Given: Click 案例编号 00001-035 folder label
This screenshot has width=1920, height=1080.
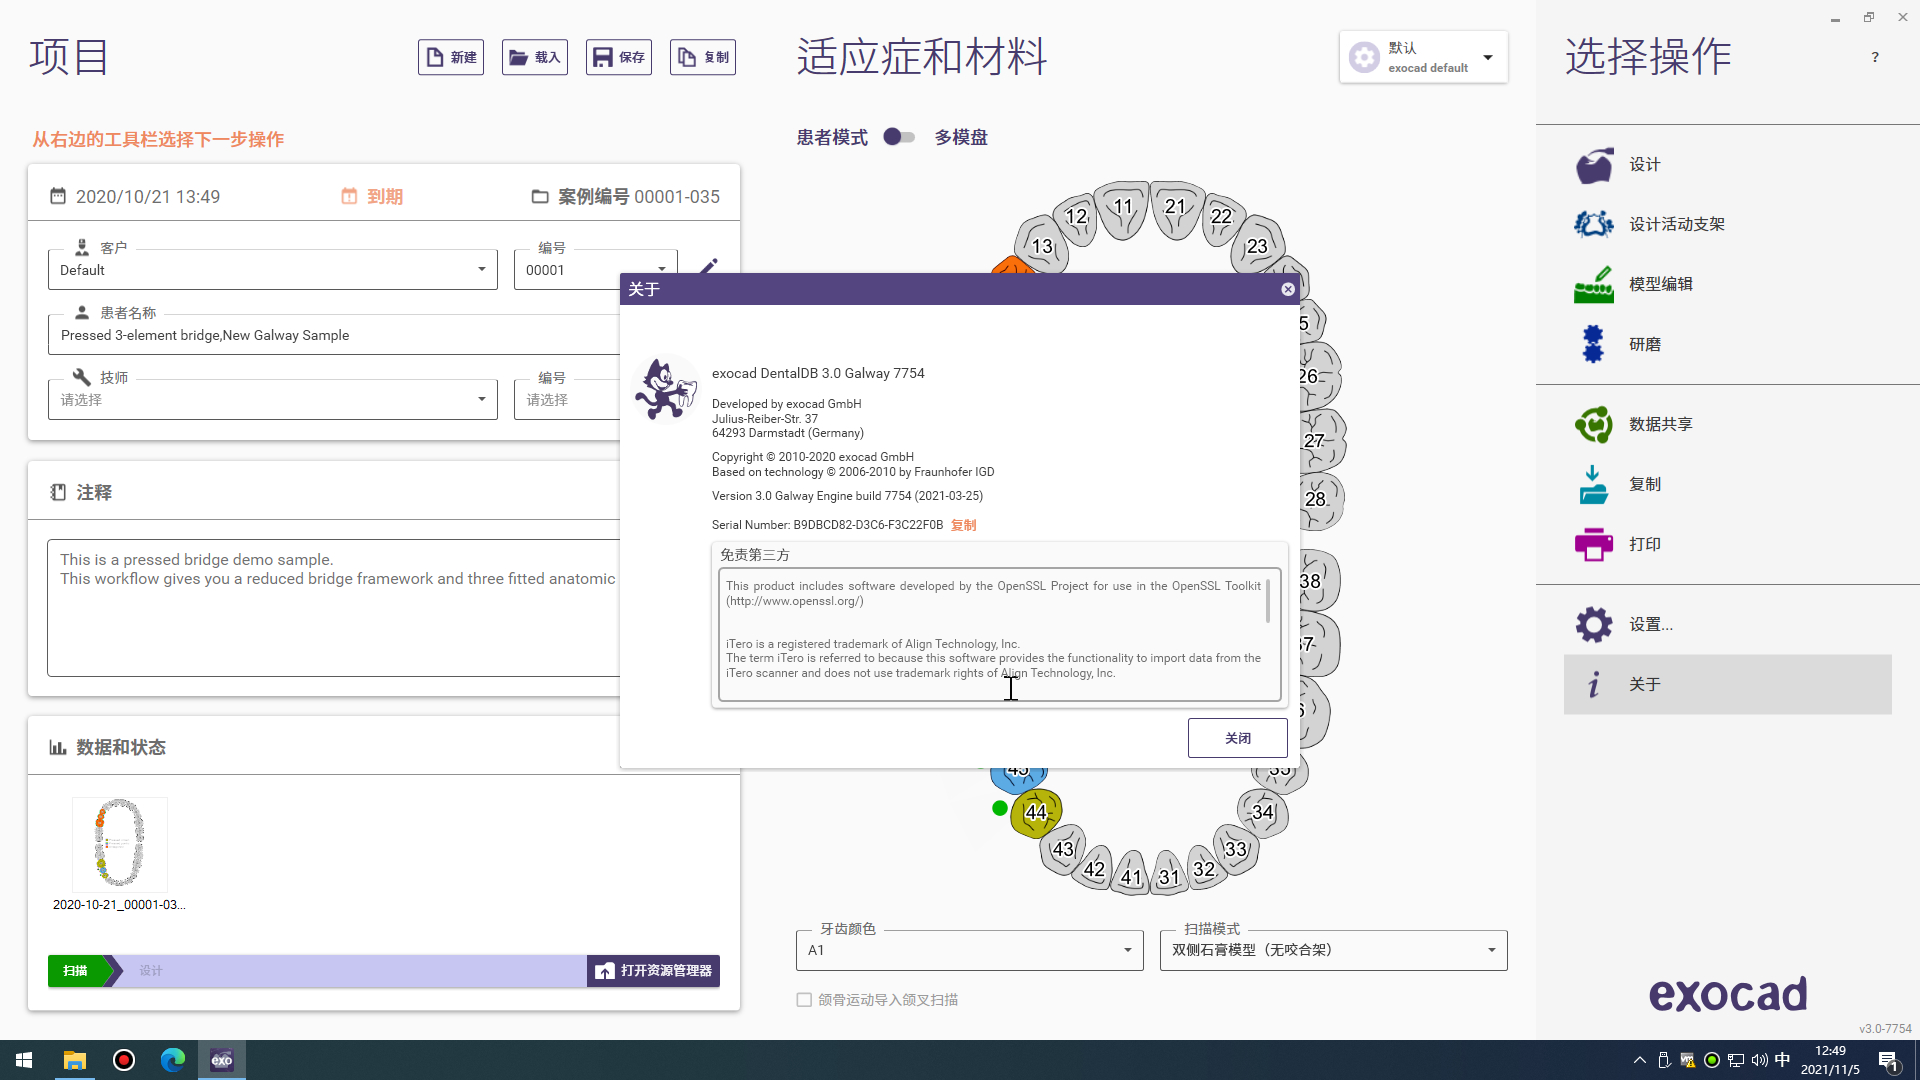Looking at the screenshot, I should [625, 197].
